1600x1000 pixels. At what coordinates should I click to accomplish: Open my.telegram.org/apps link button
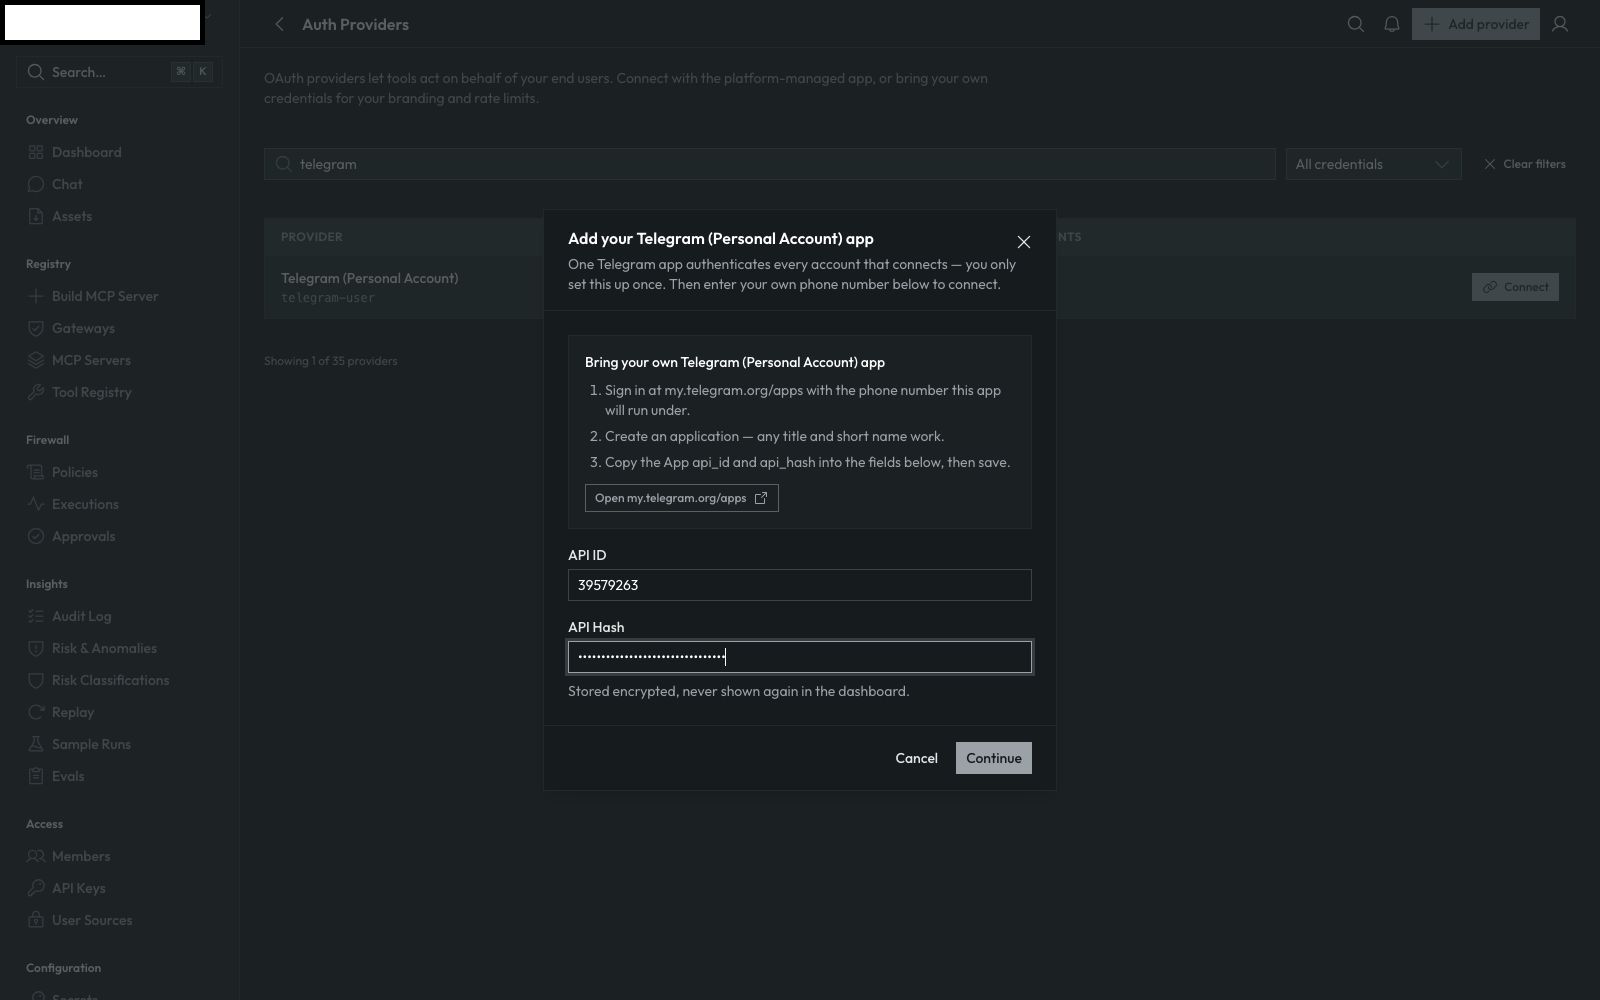coord(681,498)
